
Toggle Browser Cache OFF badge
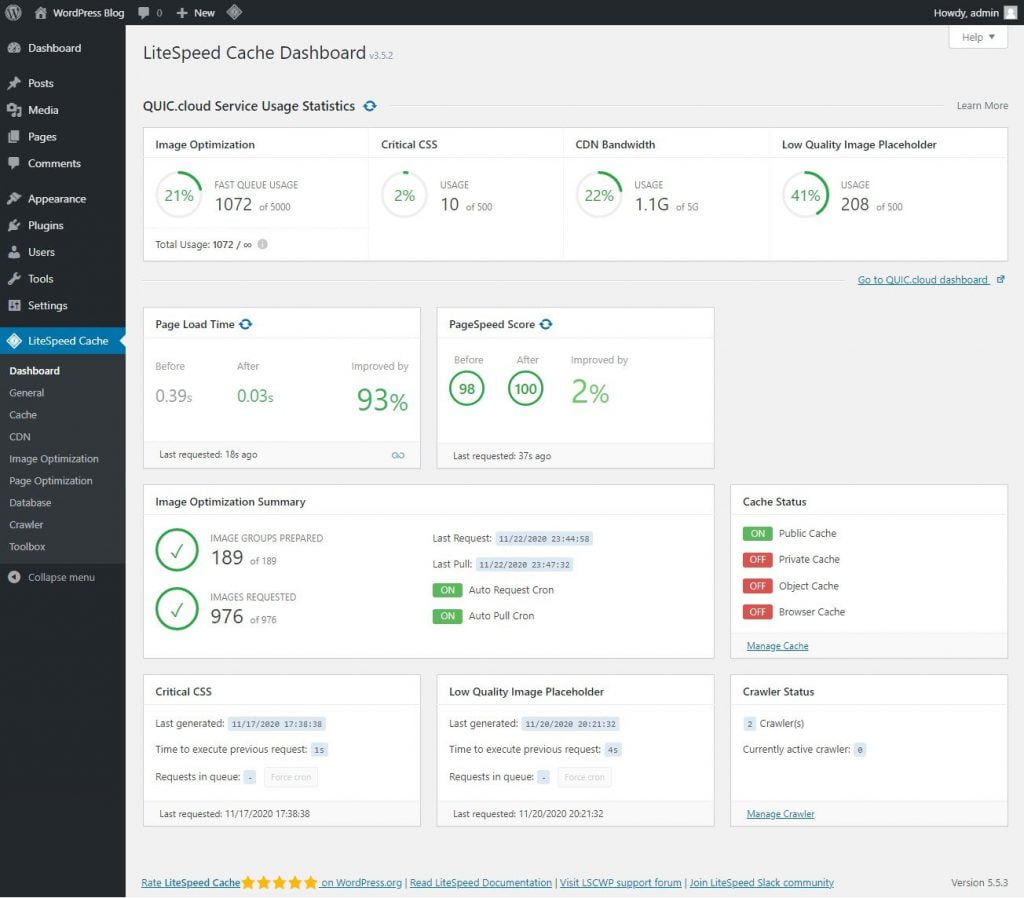[x=758, y=612]
